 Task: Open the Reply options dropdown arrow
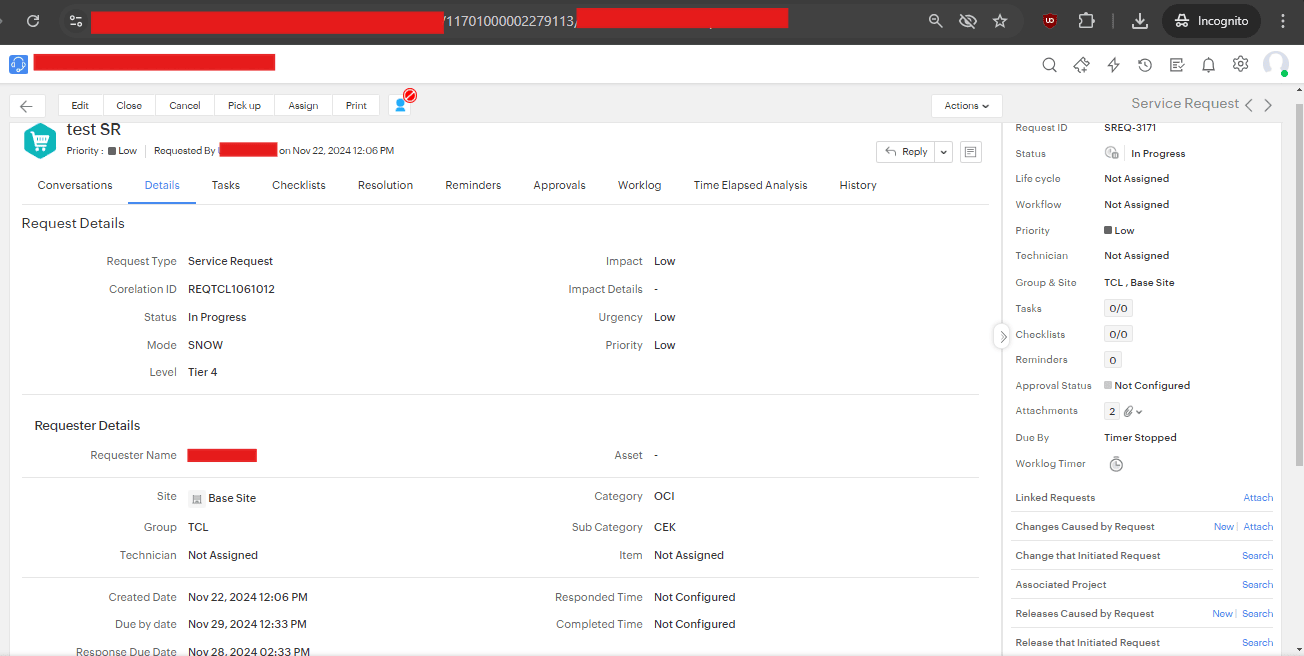pyautogui.click(x=944, y=152)
